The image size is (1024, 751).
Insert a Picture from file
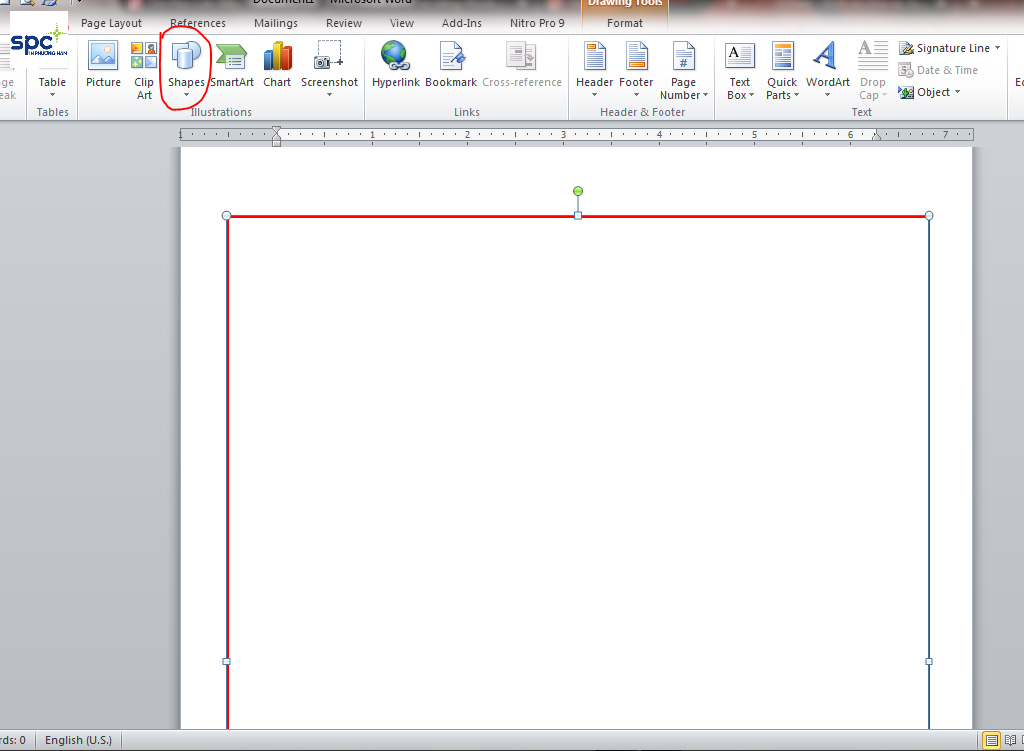(103, 64)
